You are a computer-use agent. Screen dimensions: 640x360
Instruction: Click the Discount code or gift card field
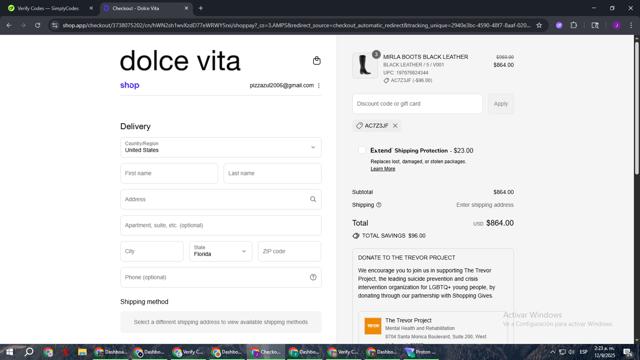[x=417, y=104]
